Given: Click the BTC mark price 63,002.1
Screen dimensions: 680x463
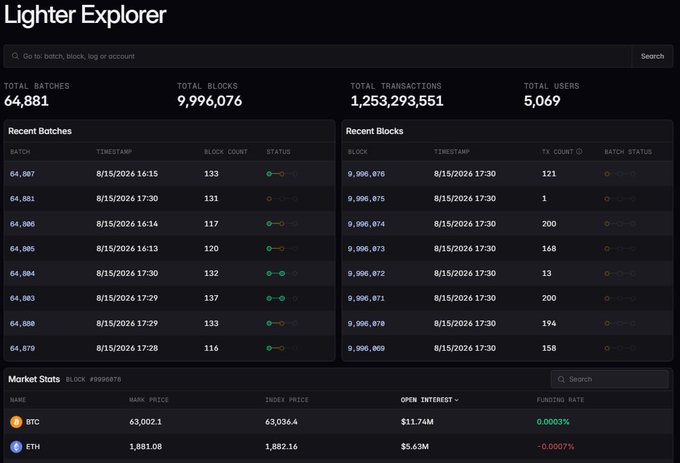Looking at the screenshot, I should tap(145, 422).
